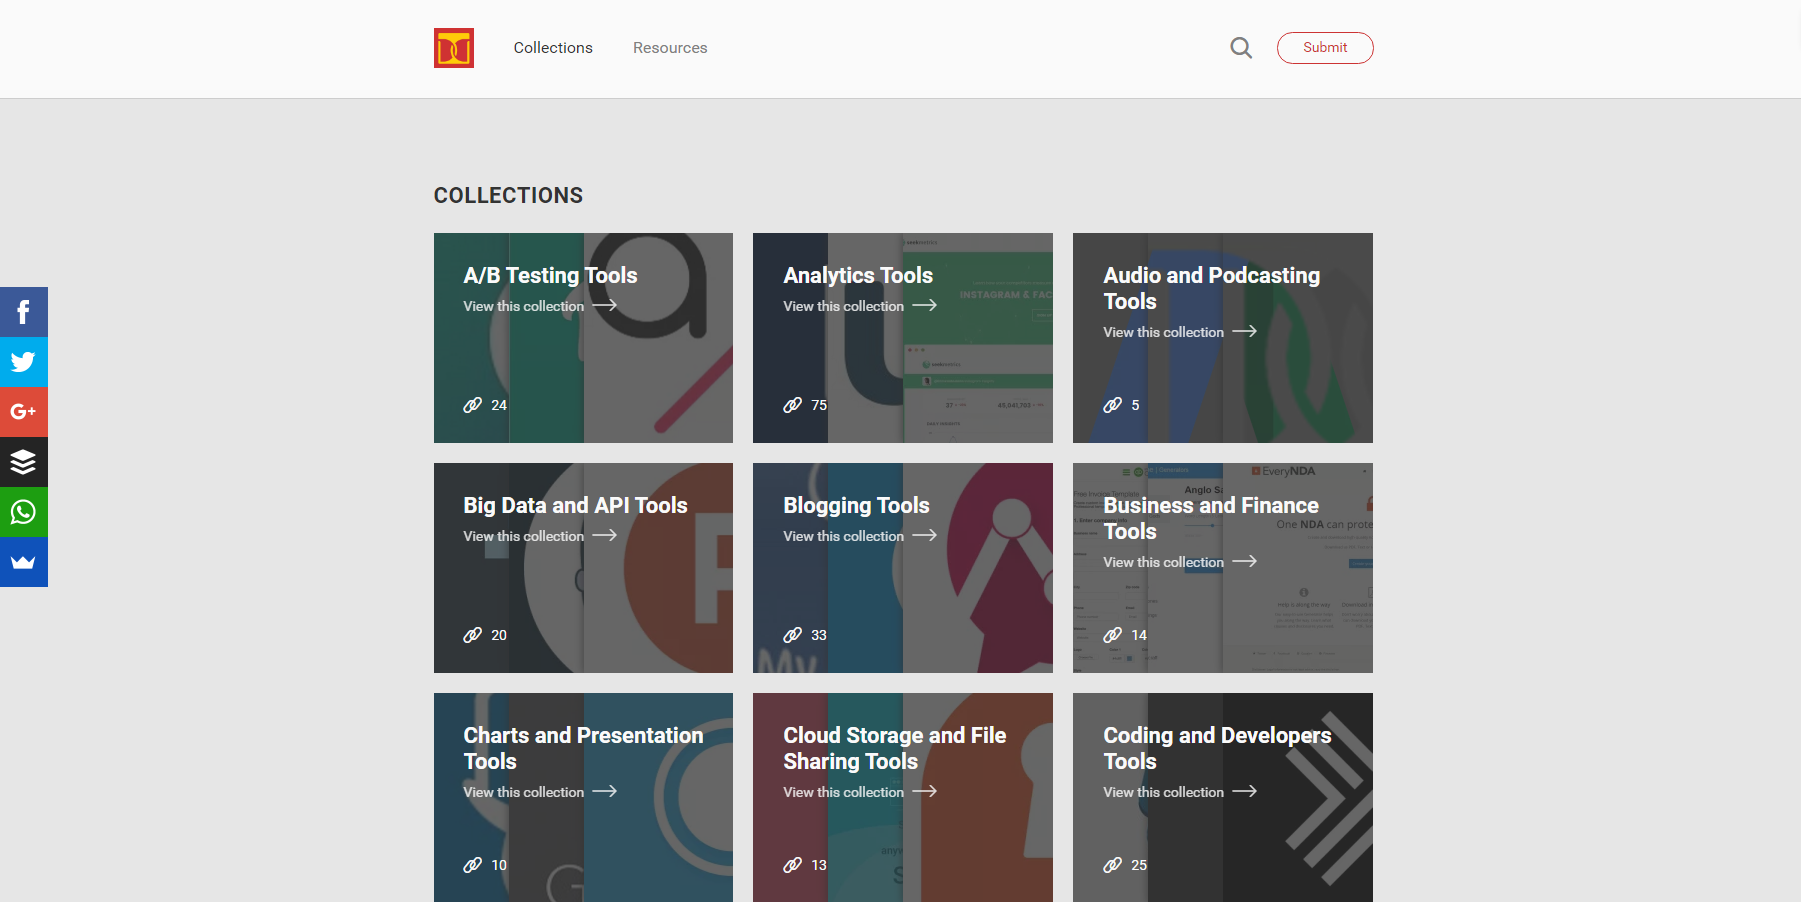
Task: Click link icon on Big Data and API card
Action: (x=473, y=635)
